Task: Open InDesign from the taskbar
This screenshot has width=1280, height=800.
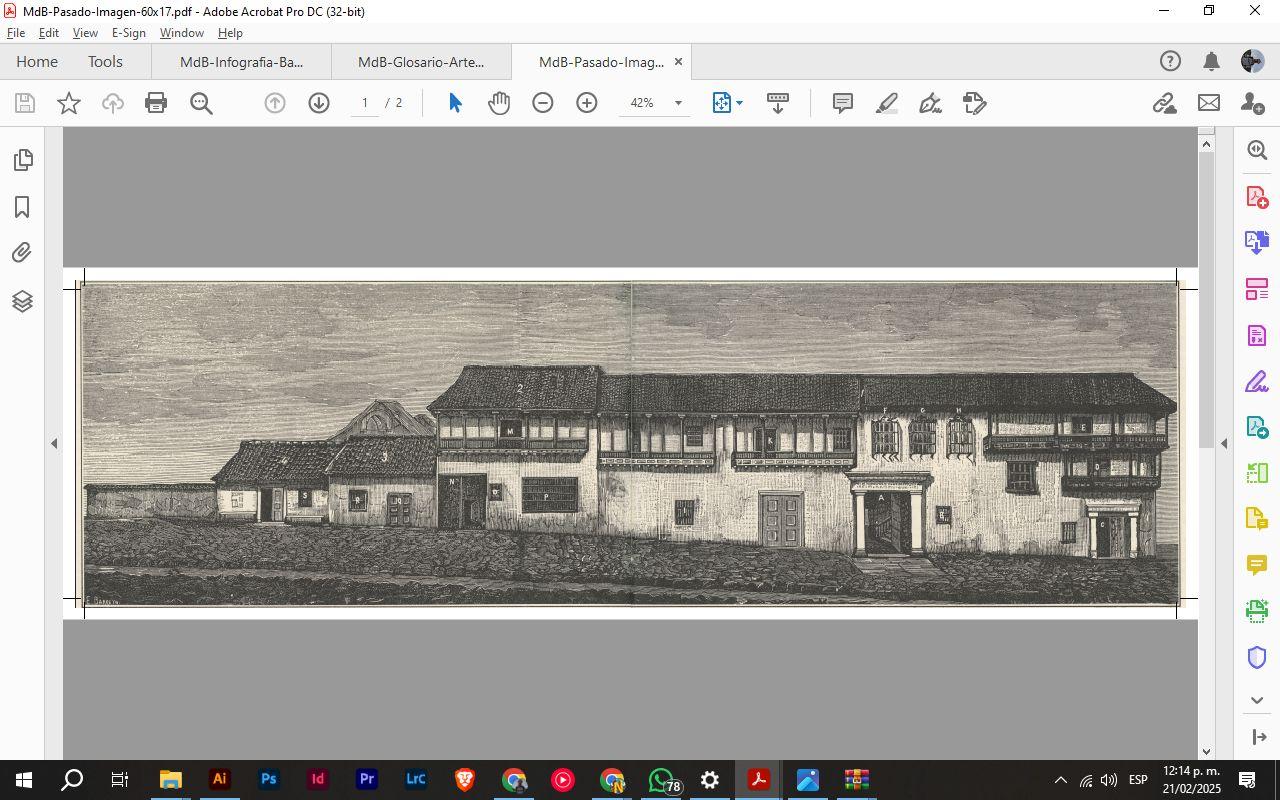Action: click(317, 780)
